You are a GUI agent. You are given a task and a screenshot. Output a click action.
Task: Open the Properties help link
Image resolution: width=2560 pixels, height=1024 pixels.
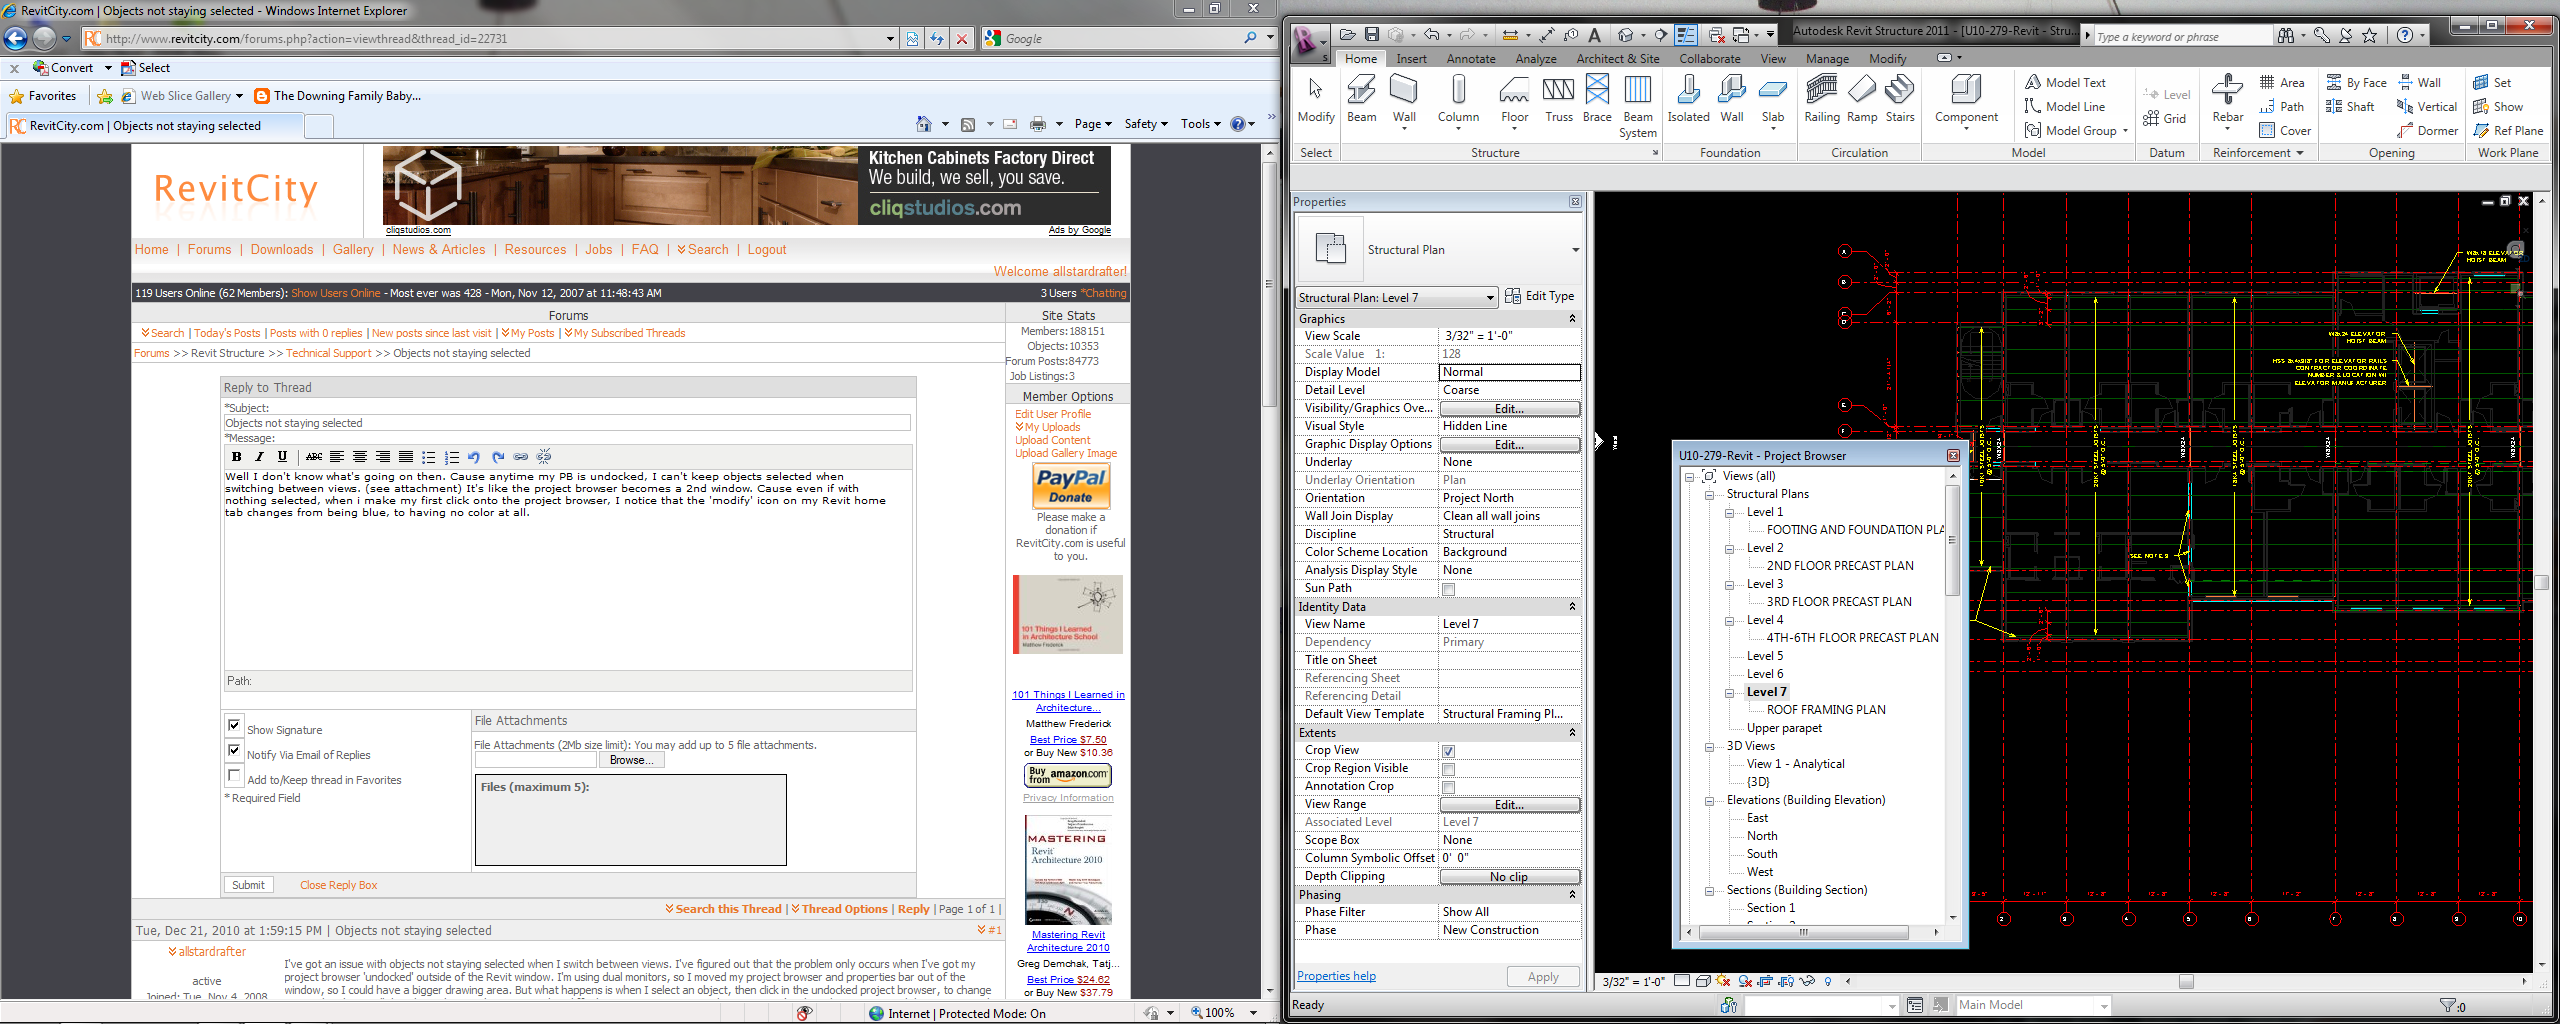(1336, 976)
